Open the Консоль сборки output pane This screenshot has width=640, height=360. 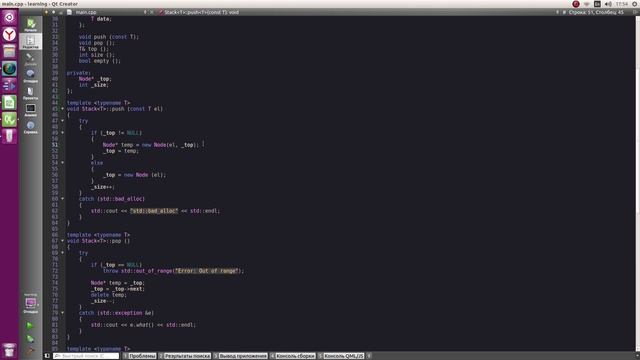point(292,356)
